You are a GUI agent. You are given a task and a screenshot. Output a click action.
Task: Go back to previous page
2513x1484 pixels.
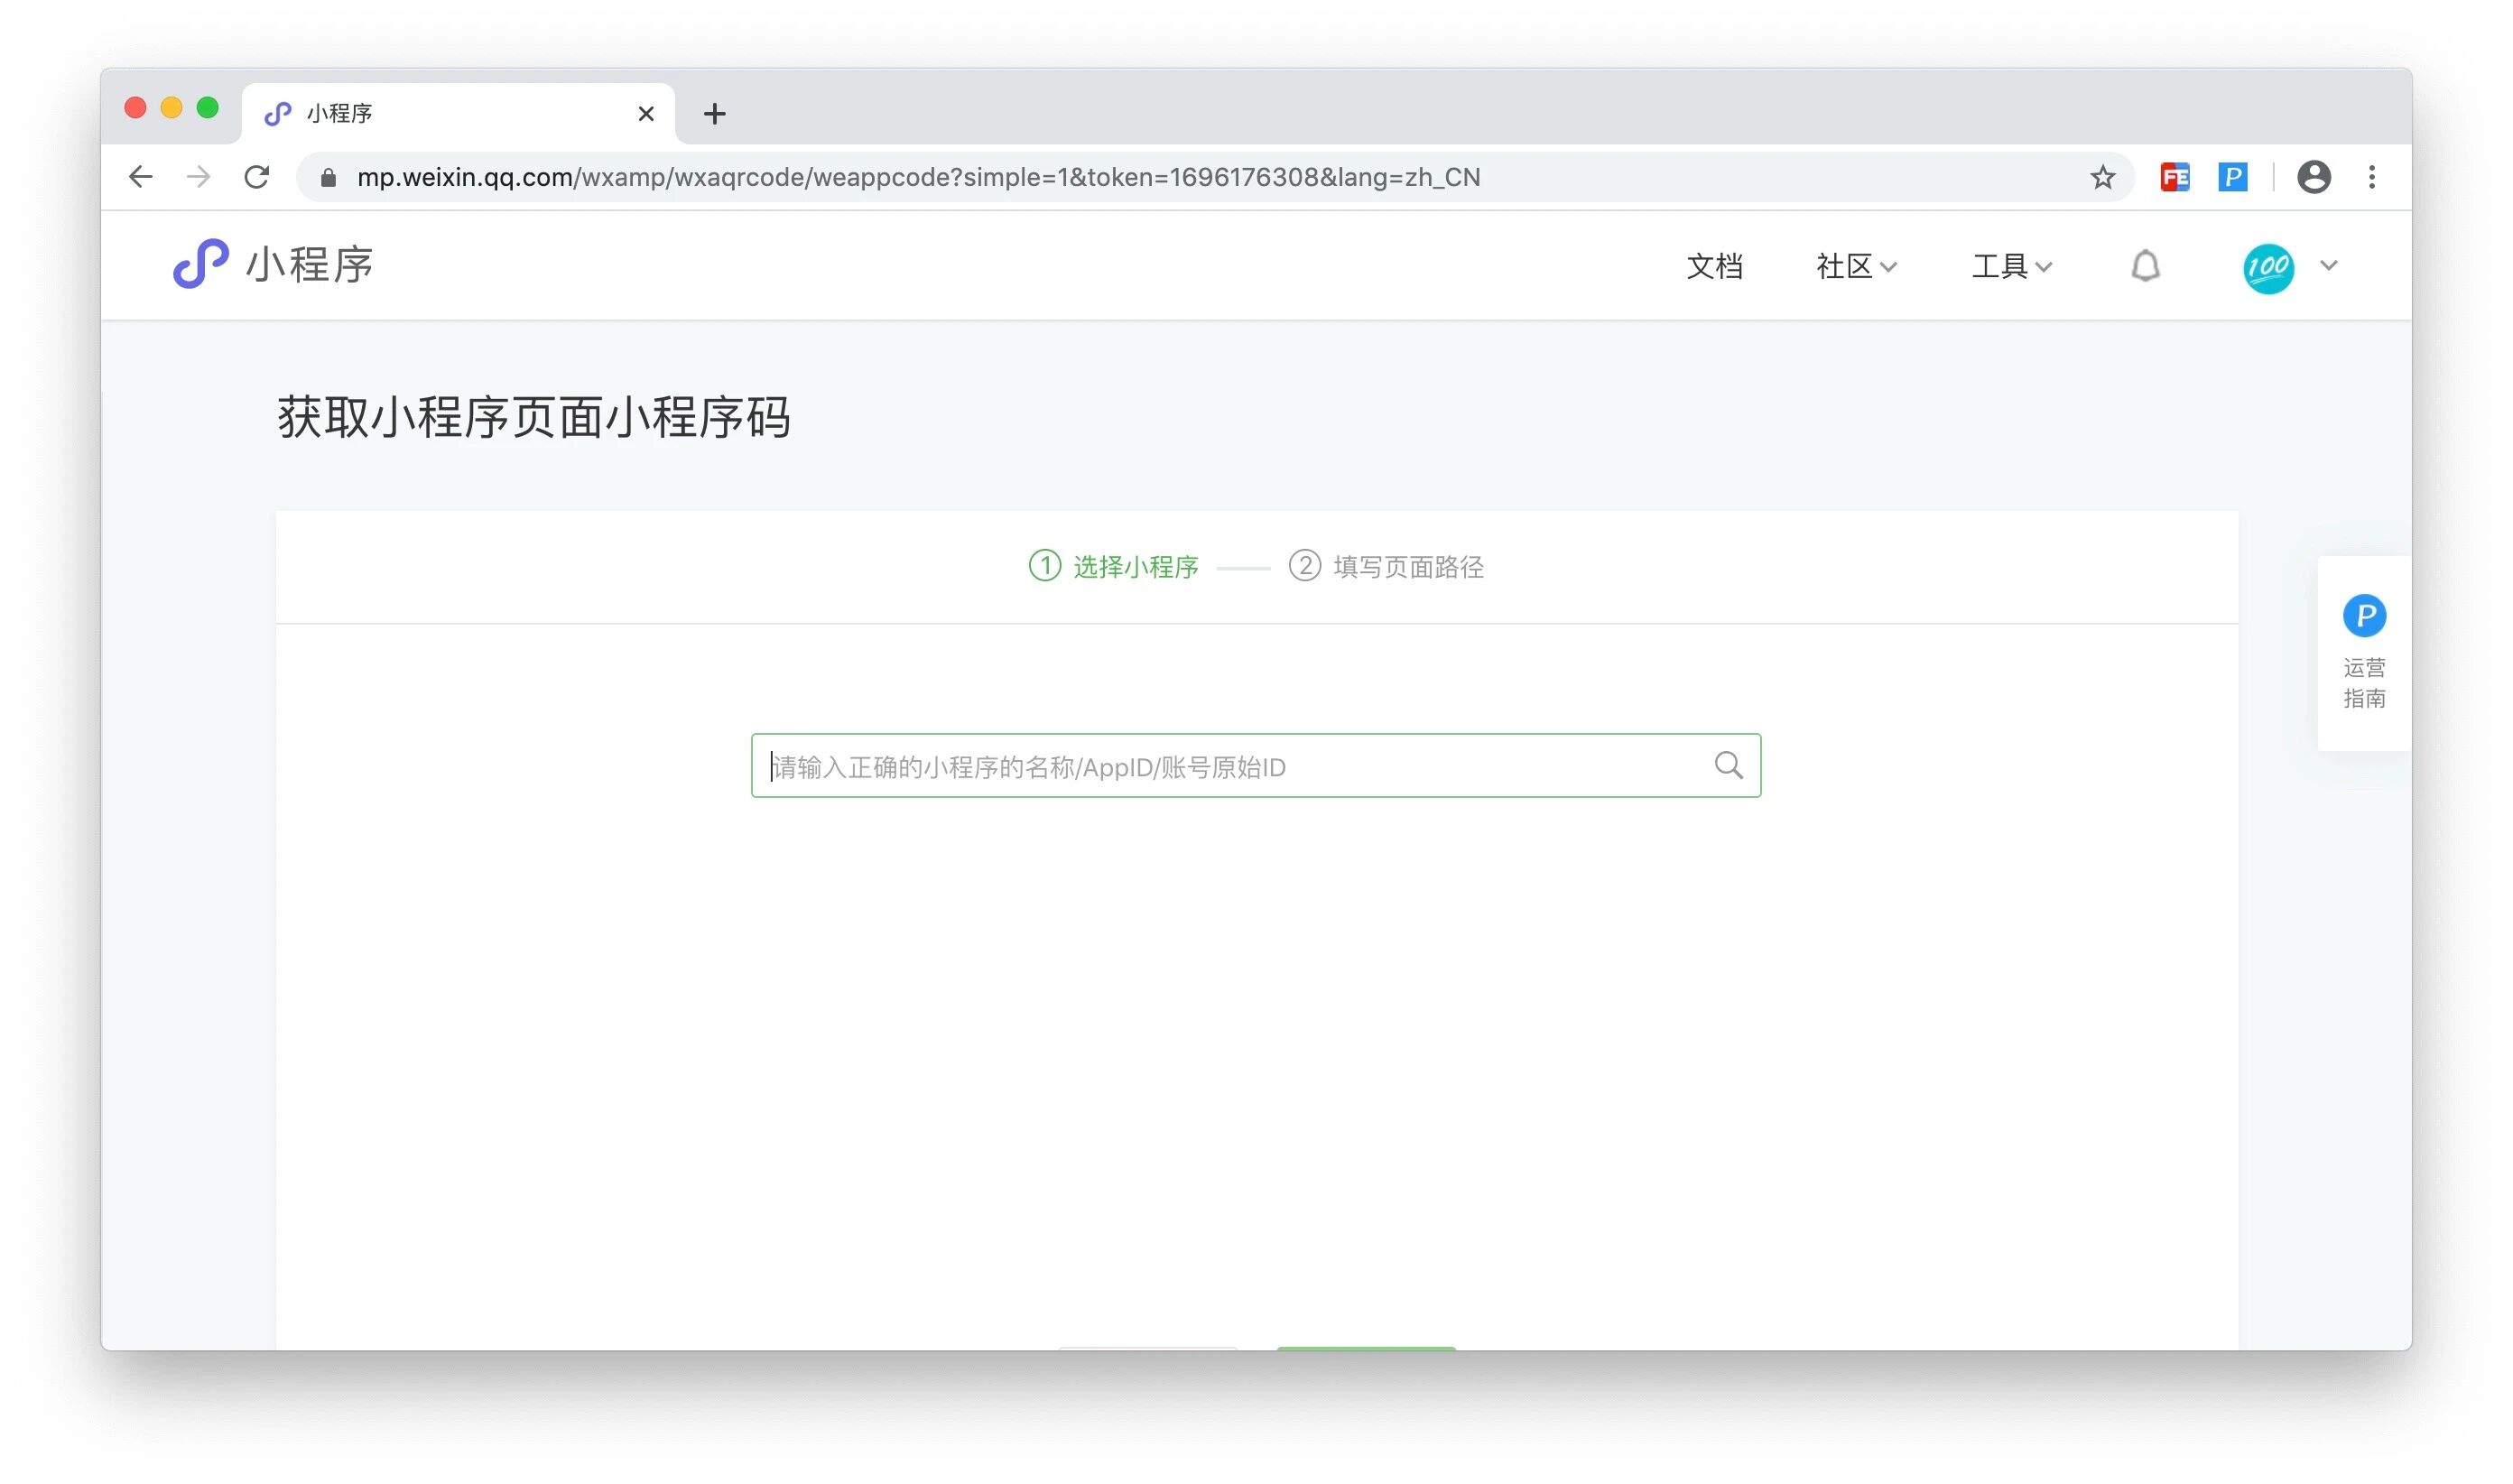141,177
